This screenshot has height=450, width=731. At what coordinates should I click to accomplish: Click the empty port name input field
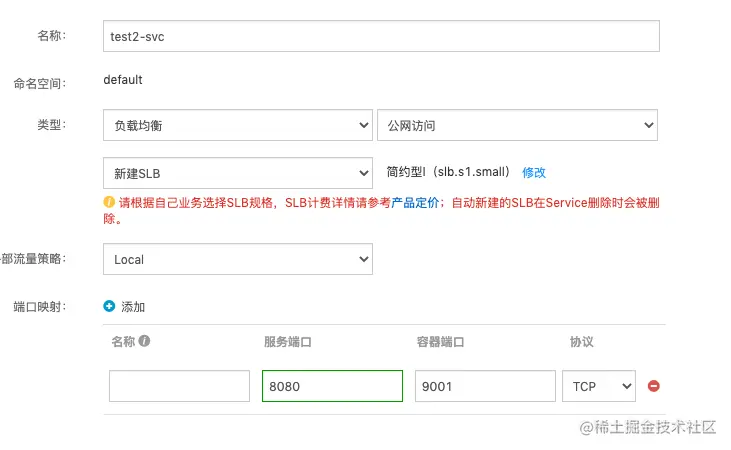click(x=179, y=386)
